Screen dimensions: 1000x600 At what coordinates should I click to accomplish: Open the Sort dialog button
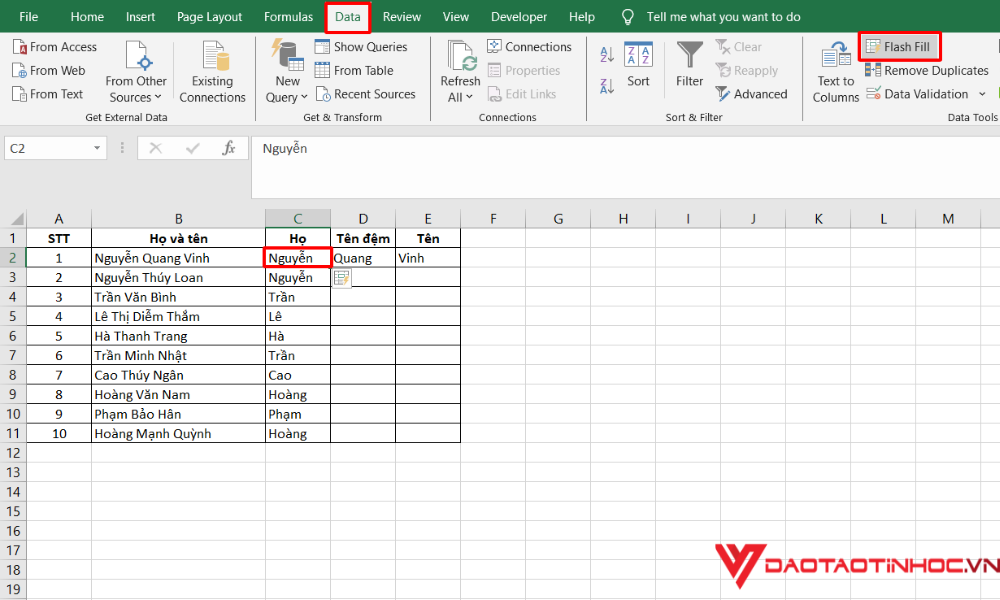638,64
